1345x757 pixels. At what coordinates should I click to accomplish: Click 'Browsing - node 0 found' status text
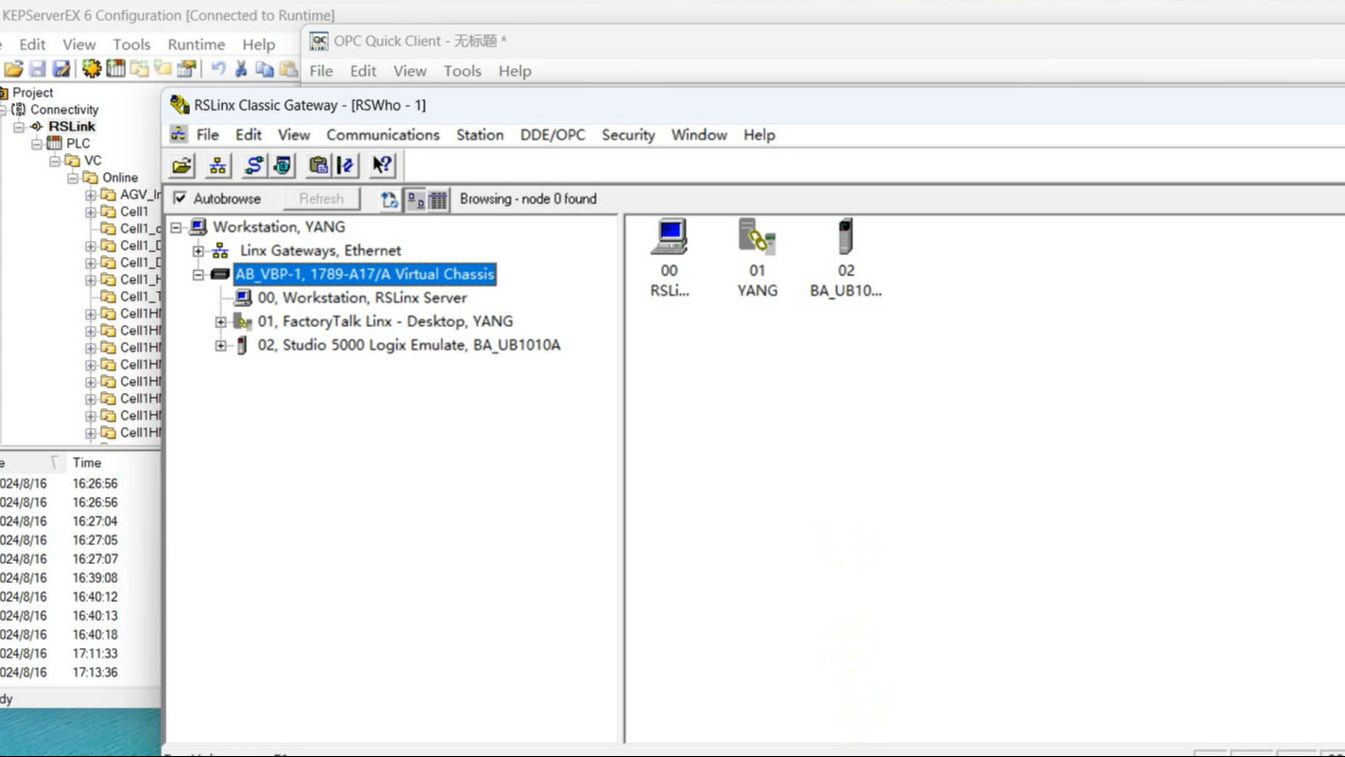click(x=528, y=199)
